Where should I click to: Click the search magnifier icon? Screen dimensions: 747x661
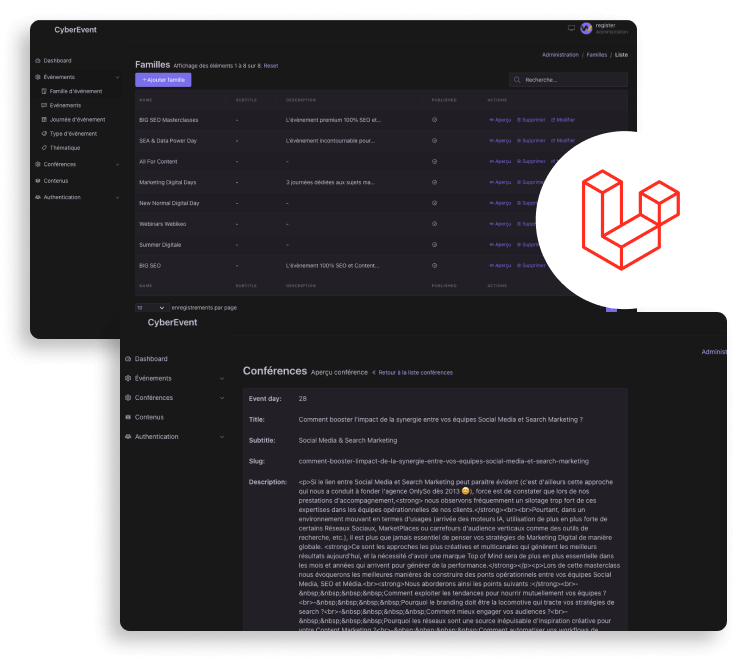517,80
